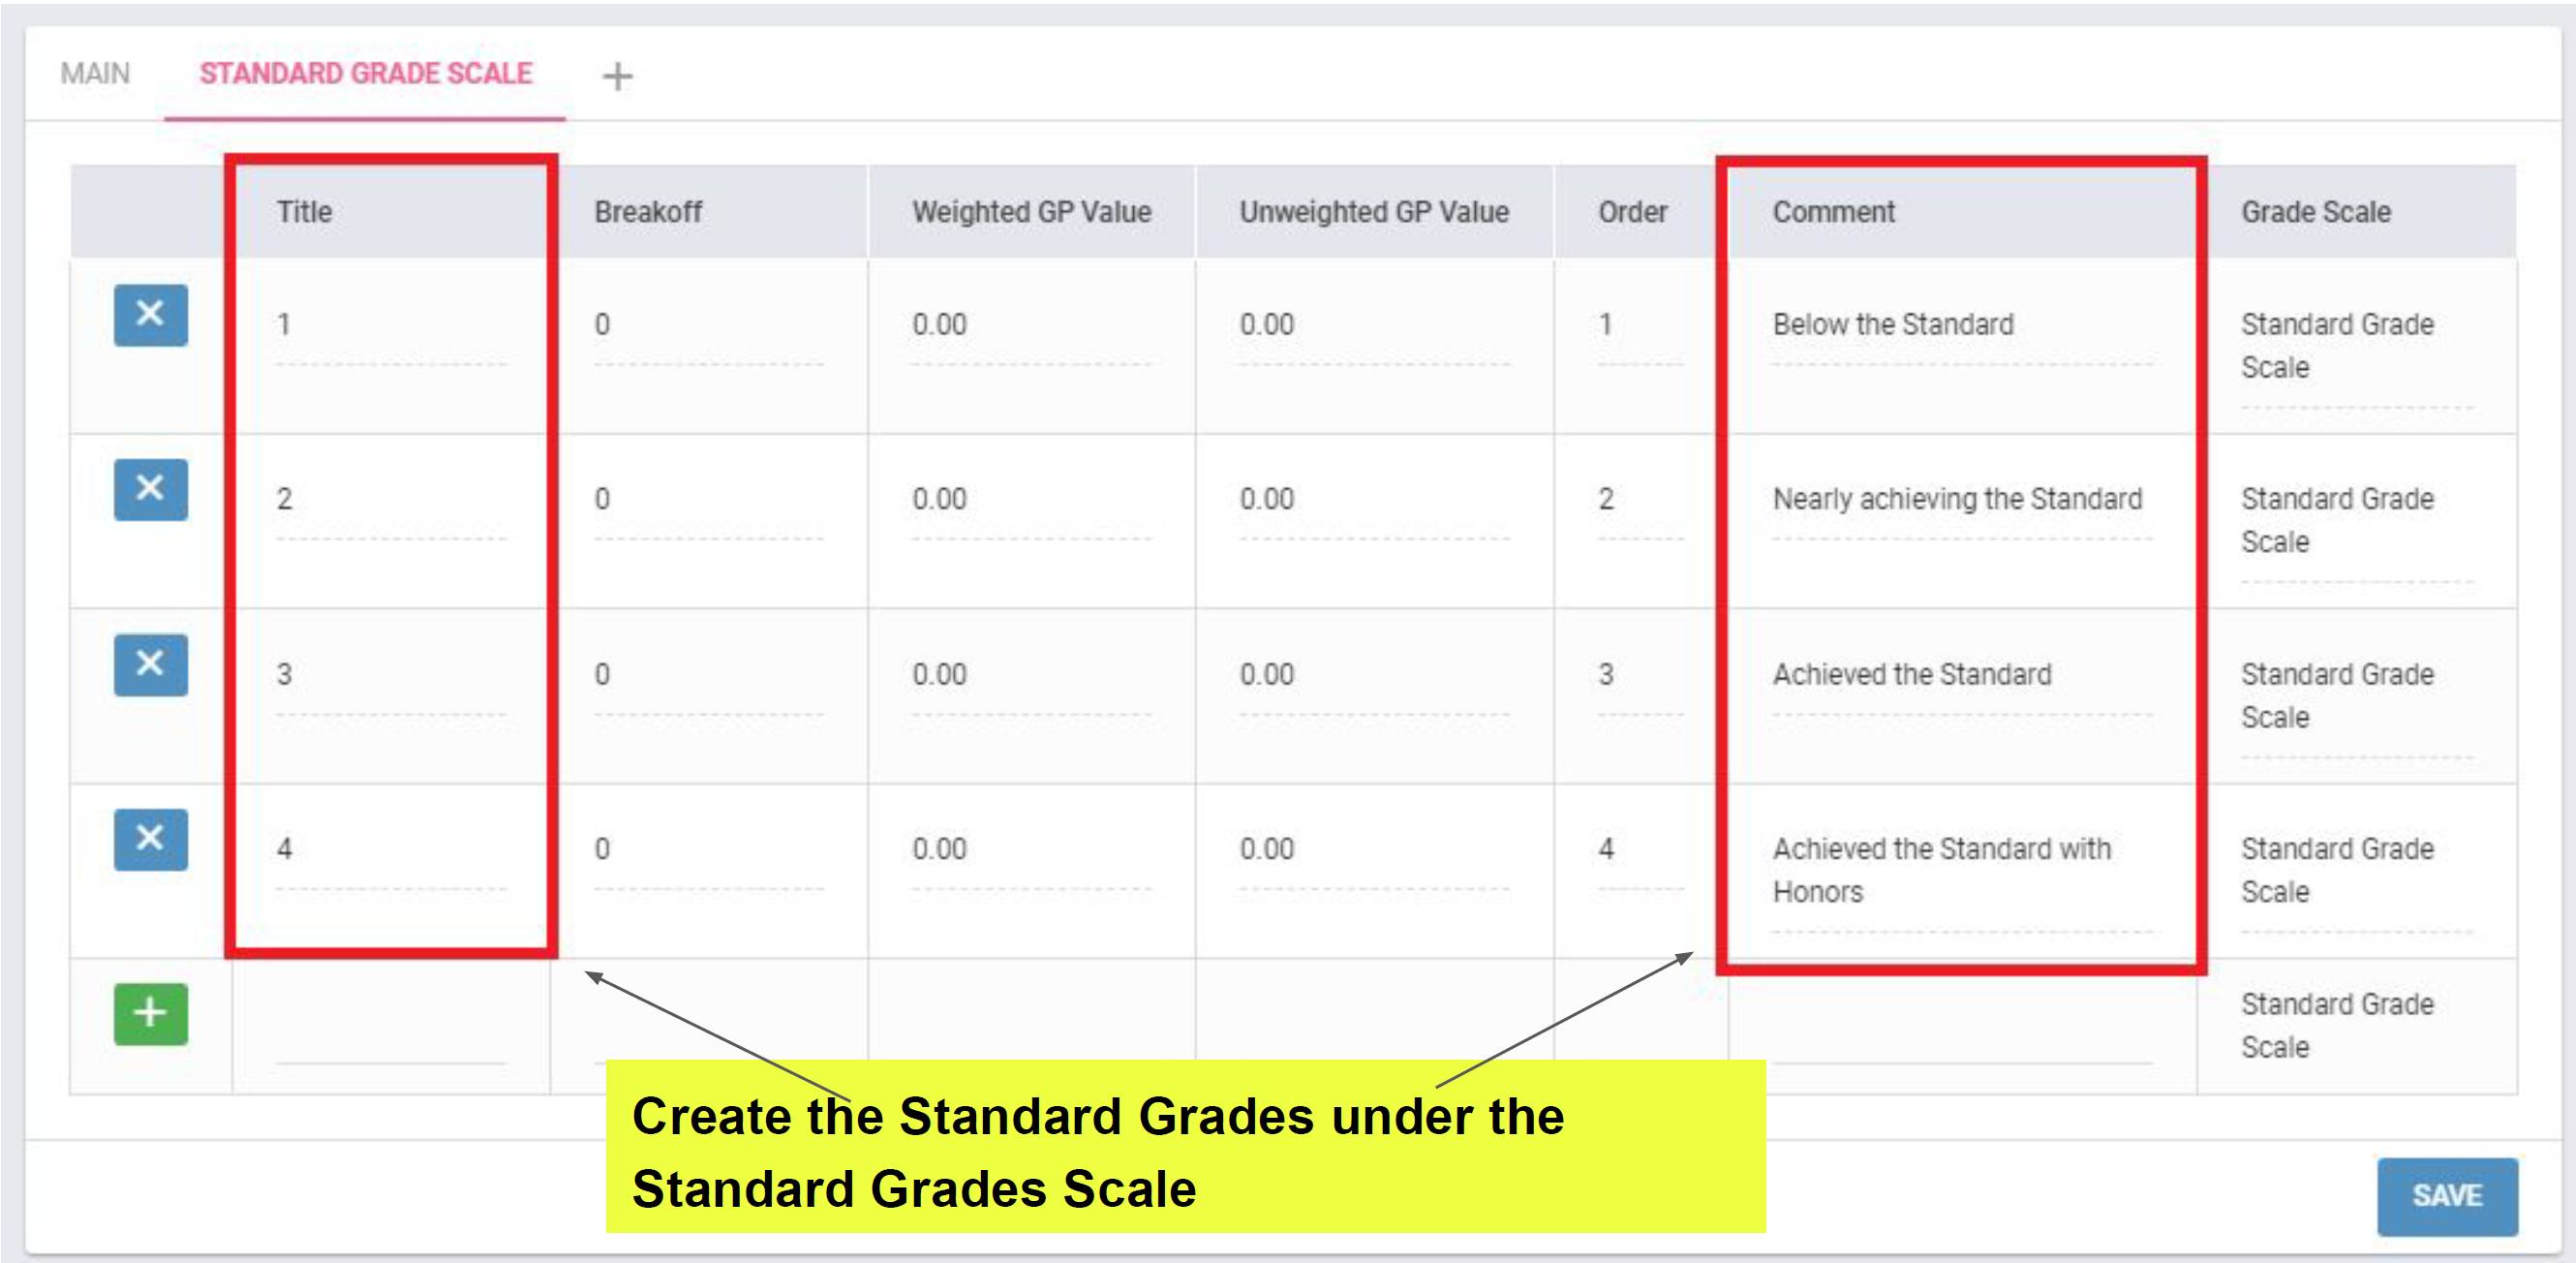Edit Order field showing 4
Viewport: 2576px width, 1263px height.
pos(1638,849)
